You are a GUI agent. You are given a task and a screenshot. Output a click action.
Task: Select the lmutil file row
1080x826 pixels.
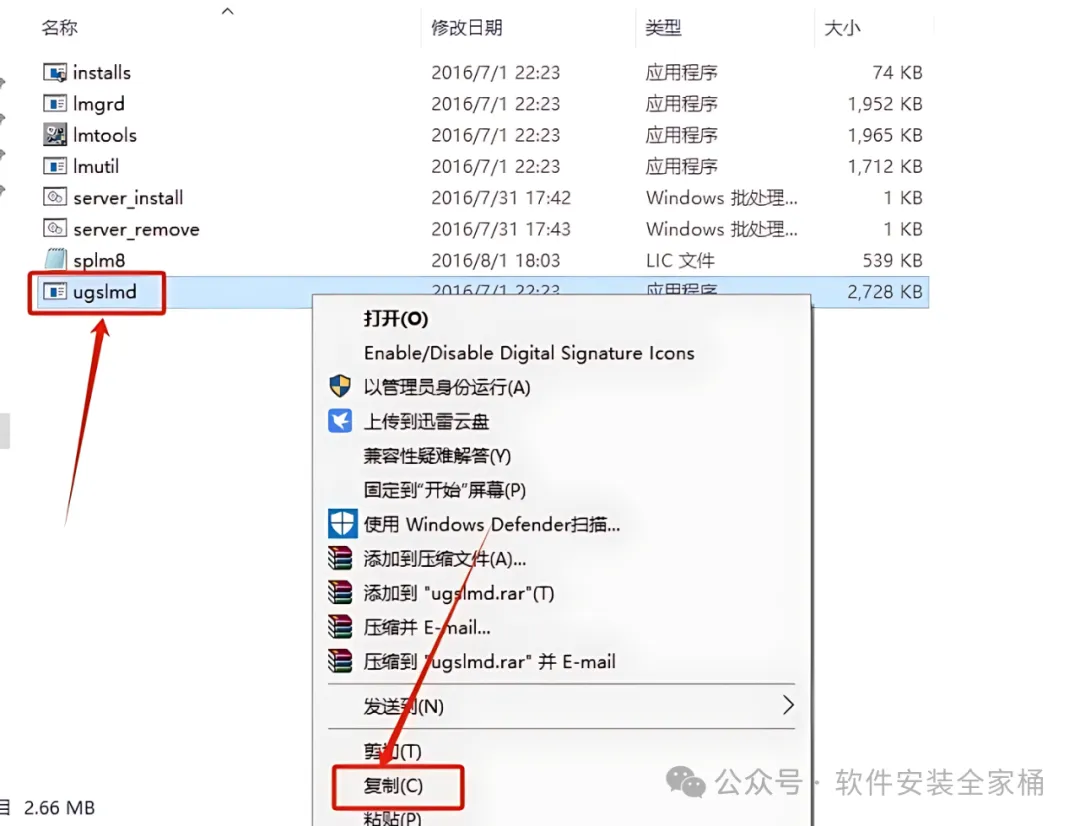(x=482, y=166)
